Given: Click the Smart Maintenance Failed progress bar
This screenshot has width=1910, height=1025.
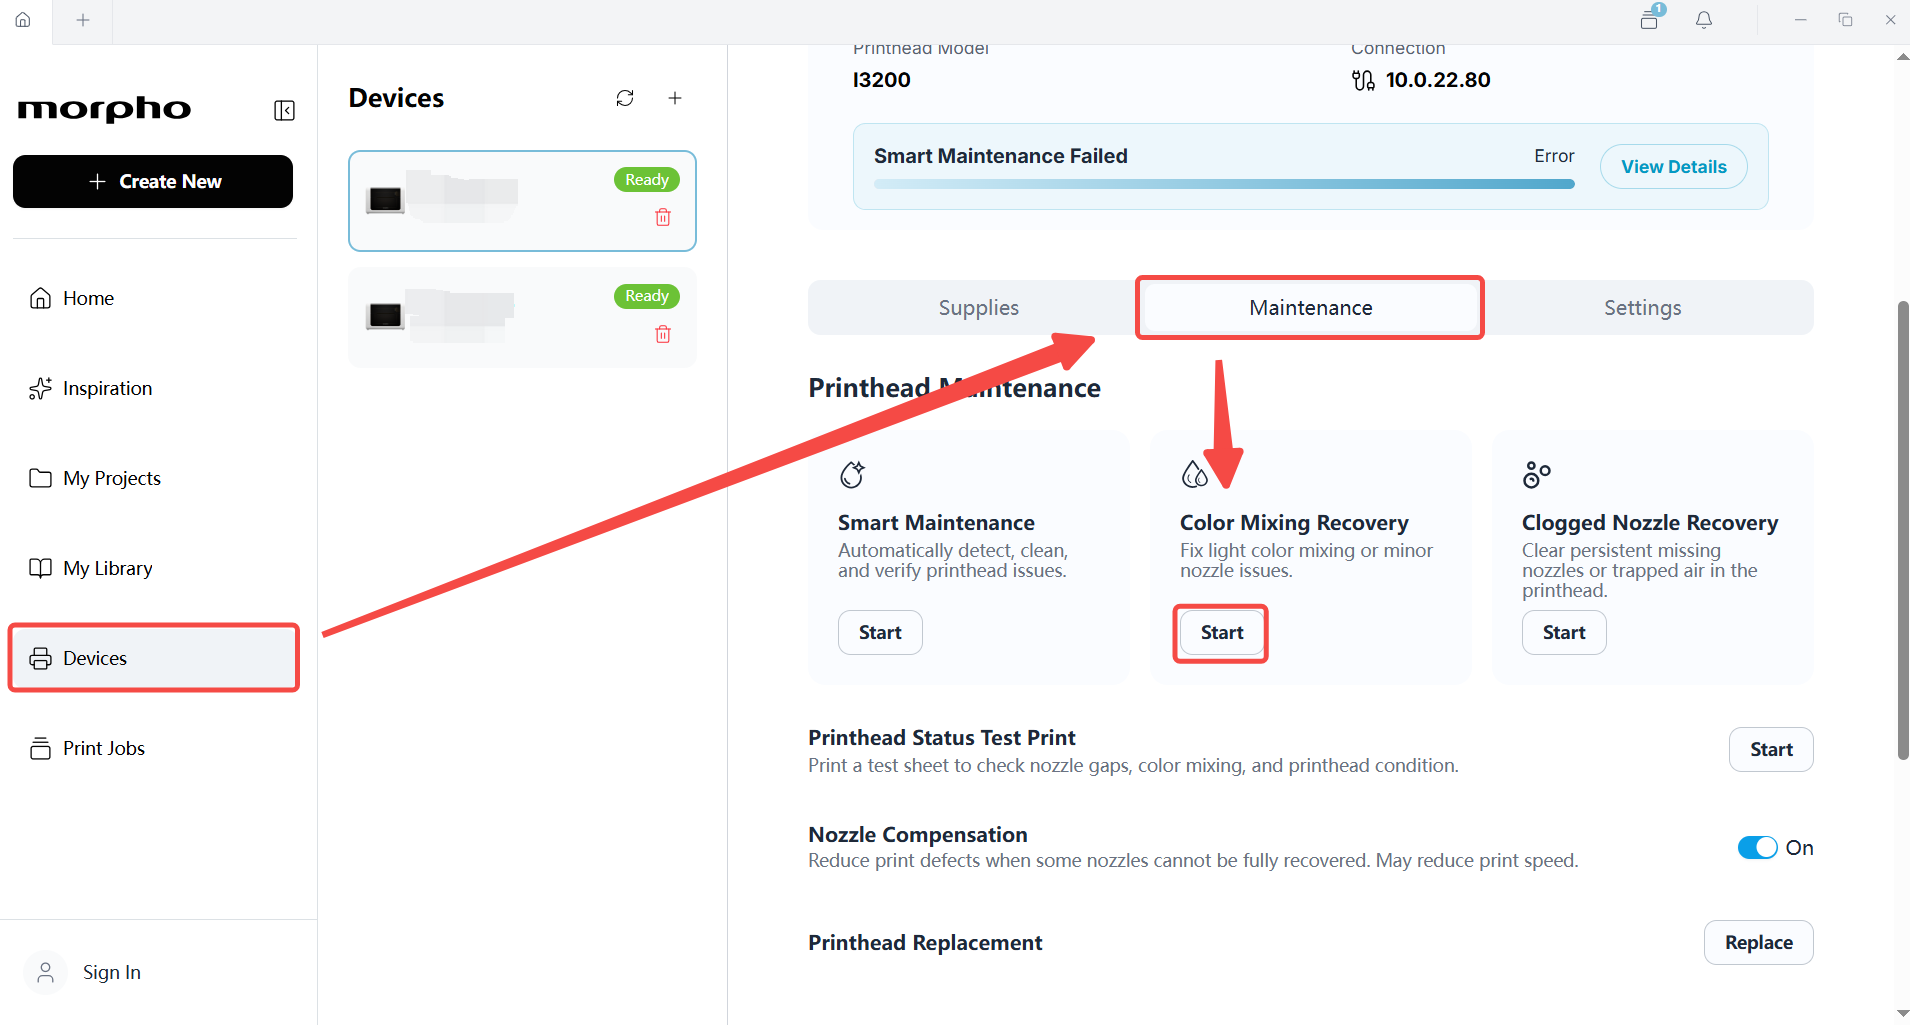Looking at the screenshot, I should pyautogui.click(x=1224, y=184).
